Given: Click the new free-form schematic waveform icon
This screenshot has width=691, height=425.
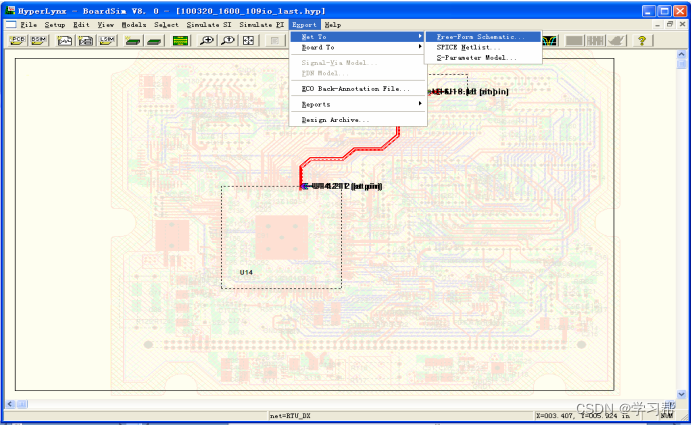Looking at the screenshot, I should pos(65,41).
